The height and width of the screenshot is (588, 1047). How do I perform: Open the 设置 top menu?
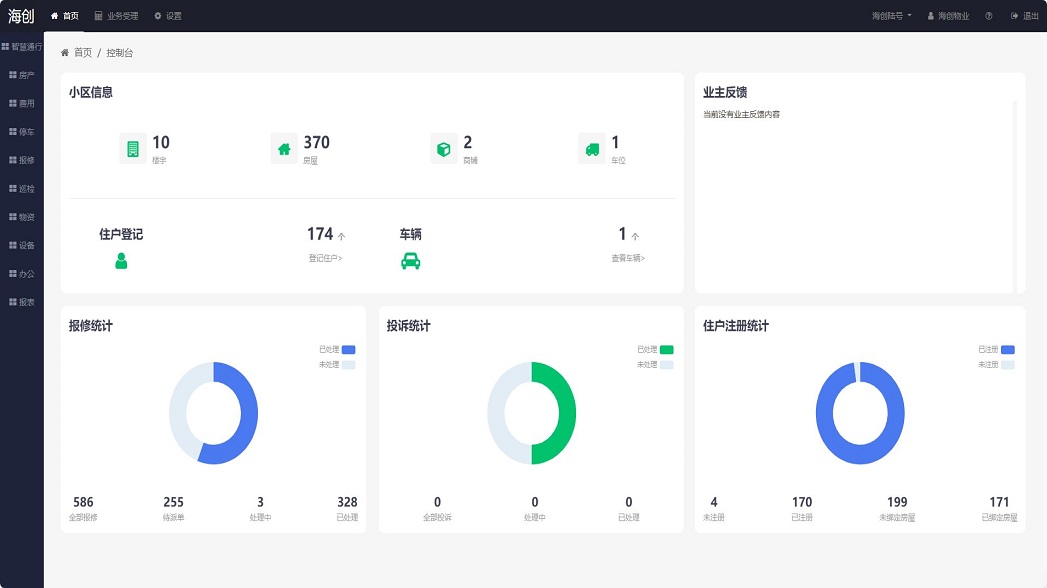coord(168,16)
